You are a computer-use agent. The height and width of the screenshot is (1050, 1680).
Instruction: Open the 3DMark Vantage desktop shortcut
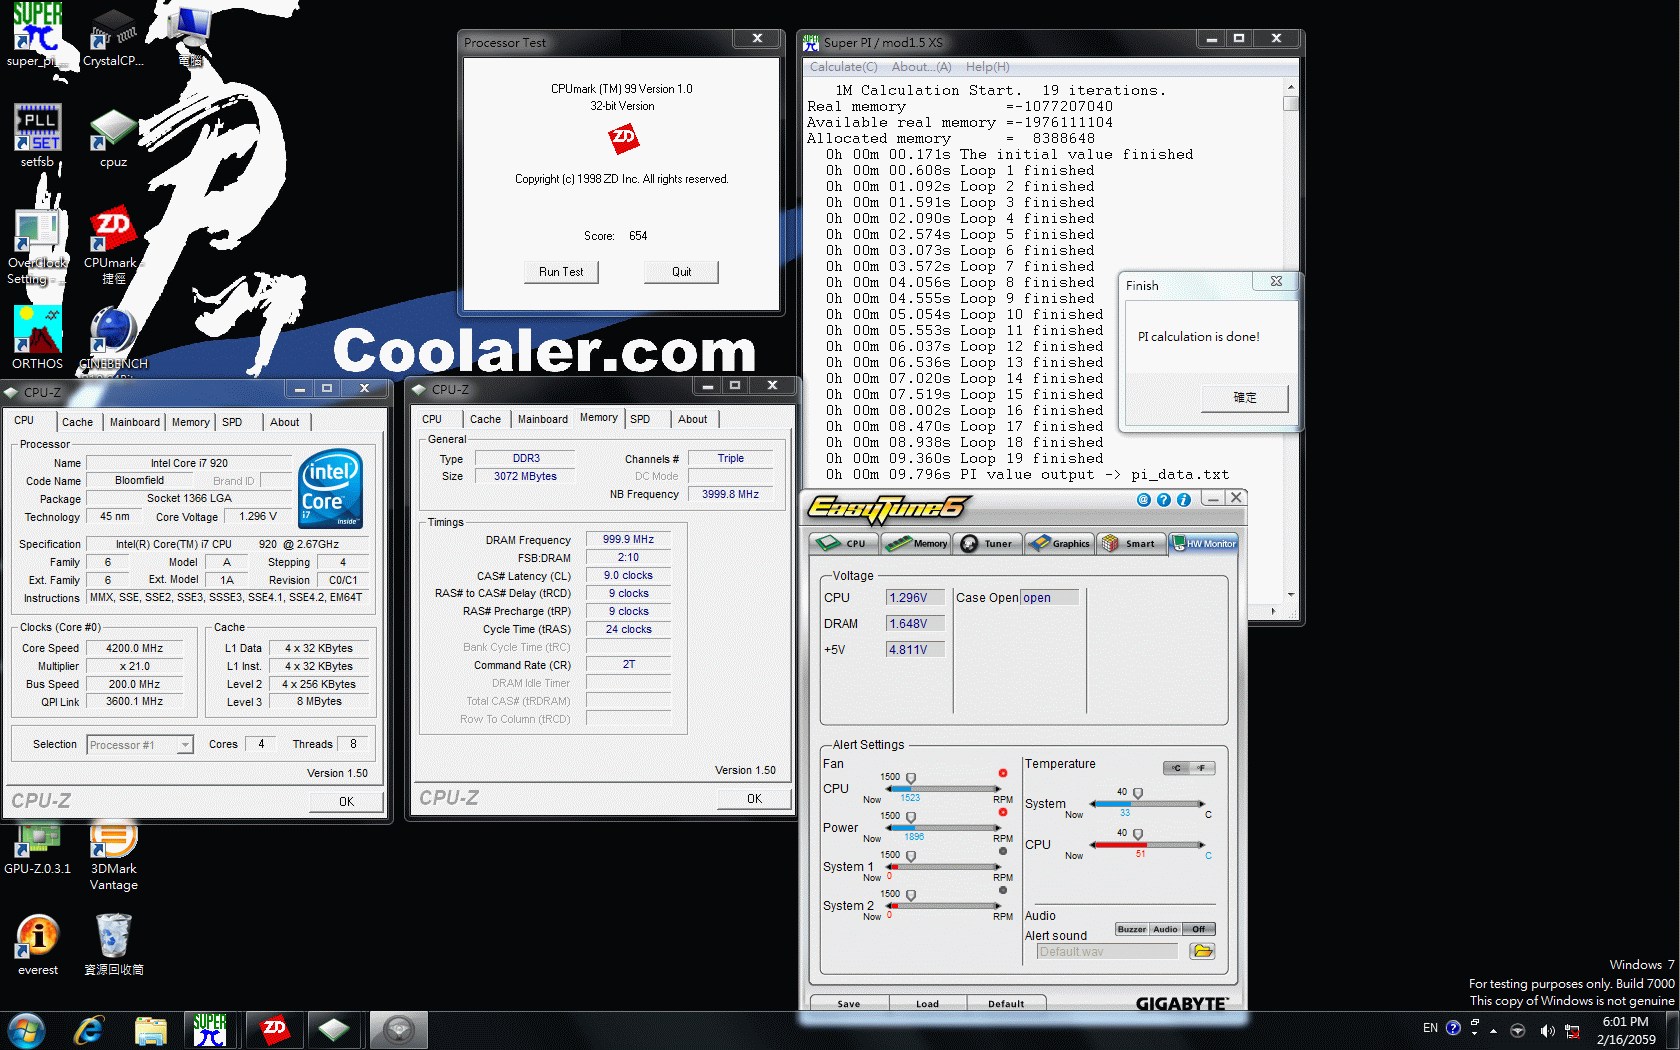pos(113,857)
